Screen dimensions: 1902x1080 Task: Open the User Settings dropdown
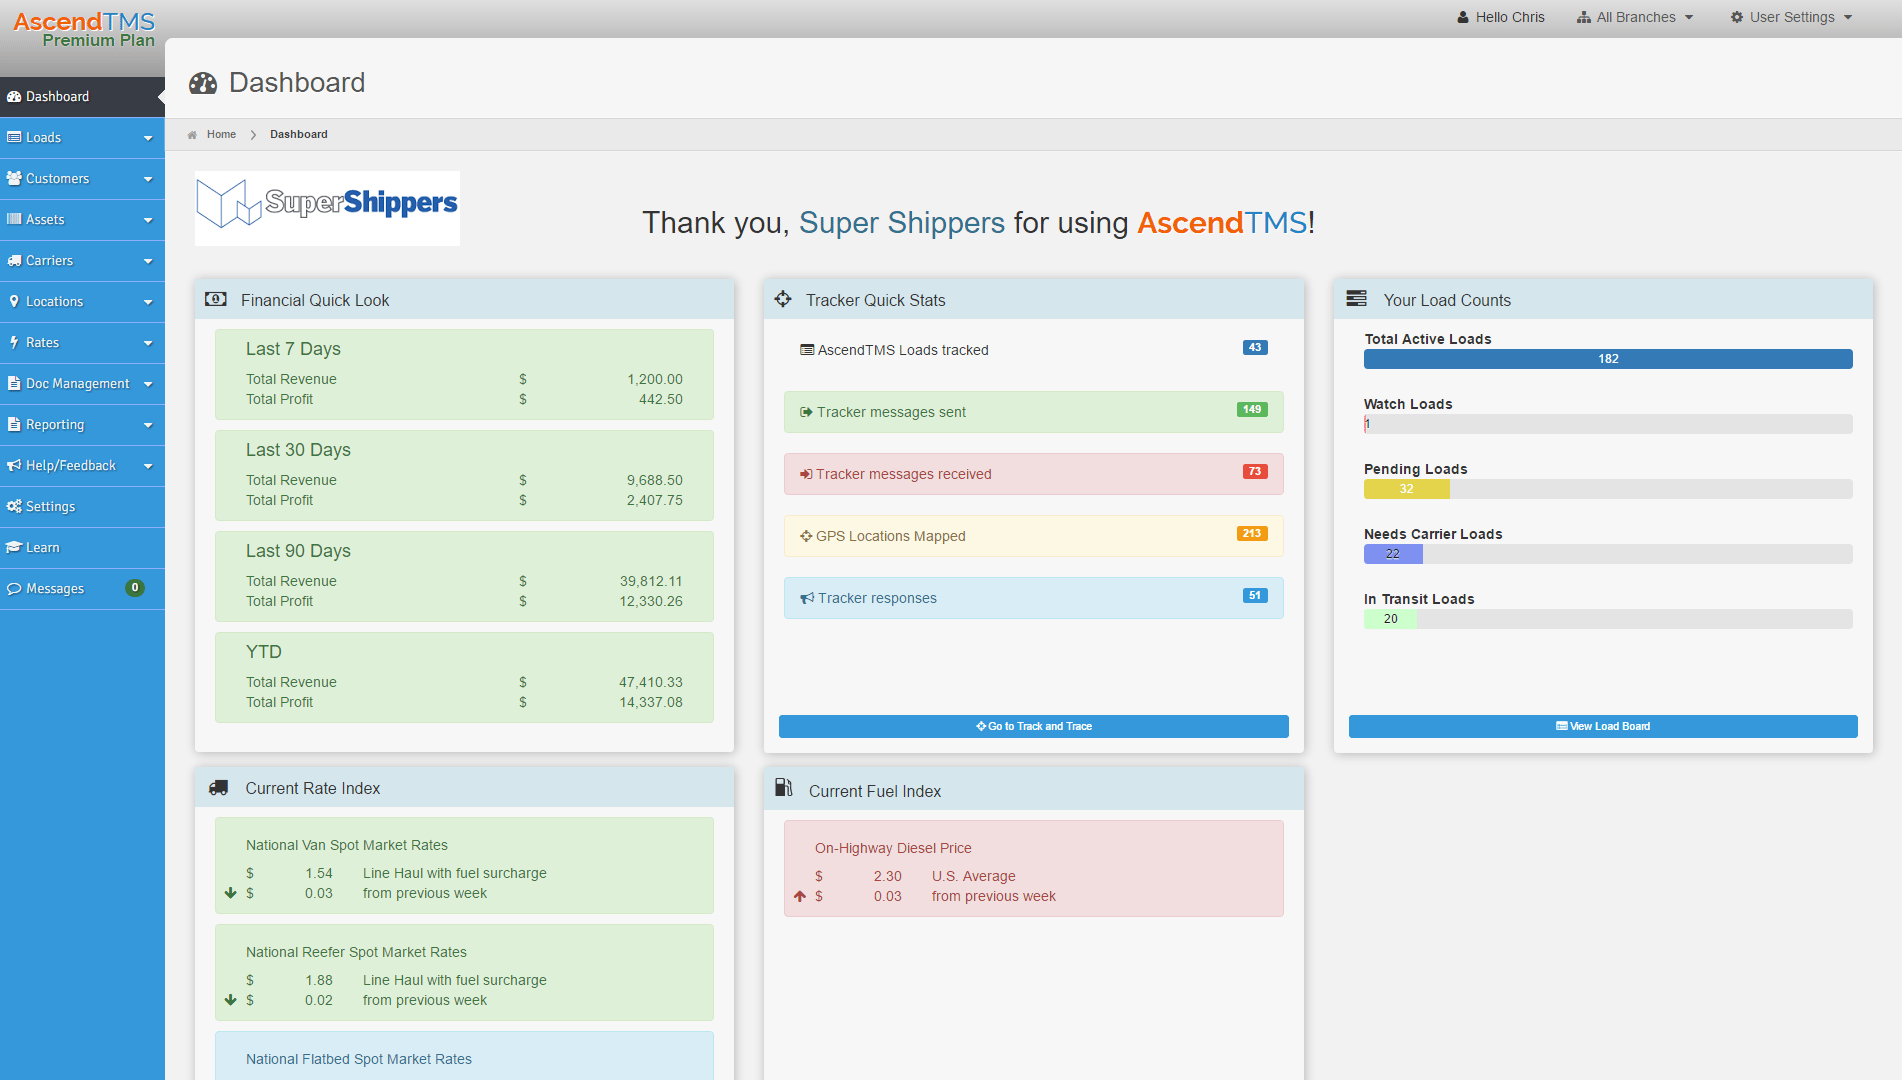1792,17
